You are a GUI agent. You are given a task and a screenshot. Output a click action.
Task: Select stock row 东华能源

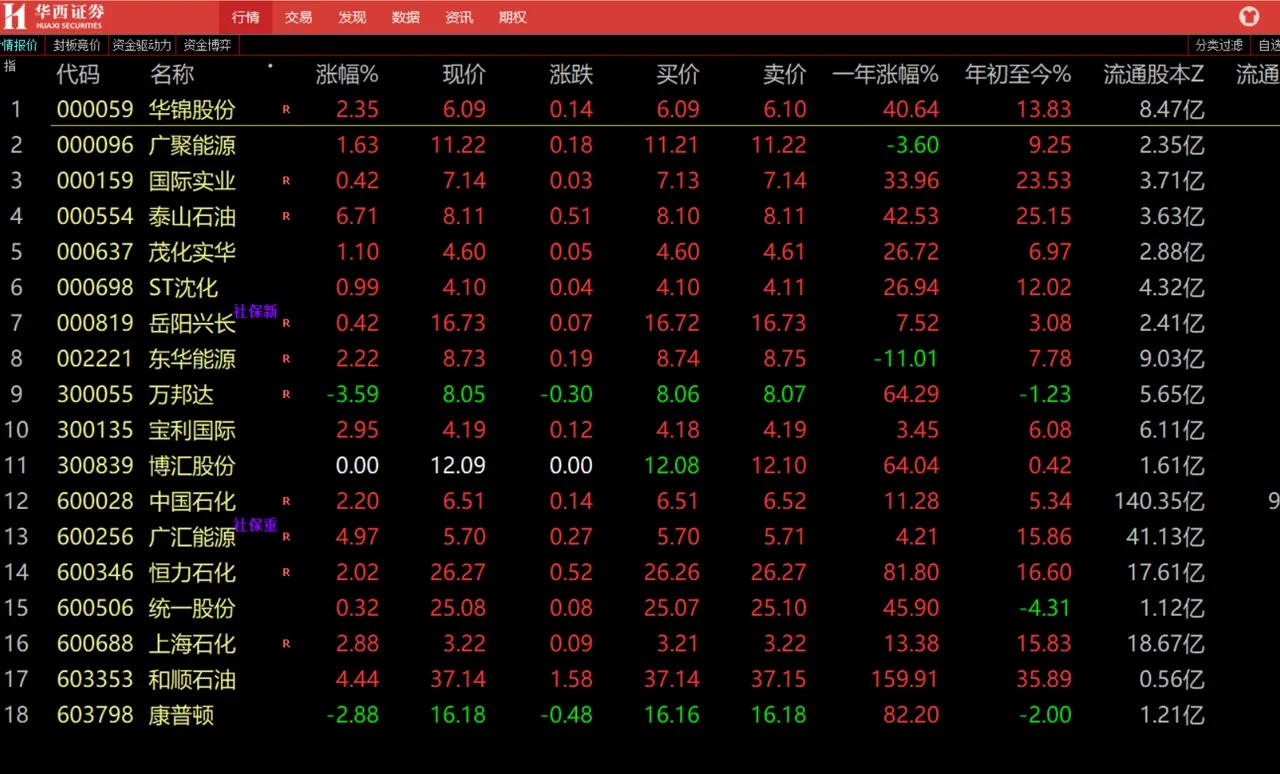coord(640,359)
